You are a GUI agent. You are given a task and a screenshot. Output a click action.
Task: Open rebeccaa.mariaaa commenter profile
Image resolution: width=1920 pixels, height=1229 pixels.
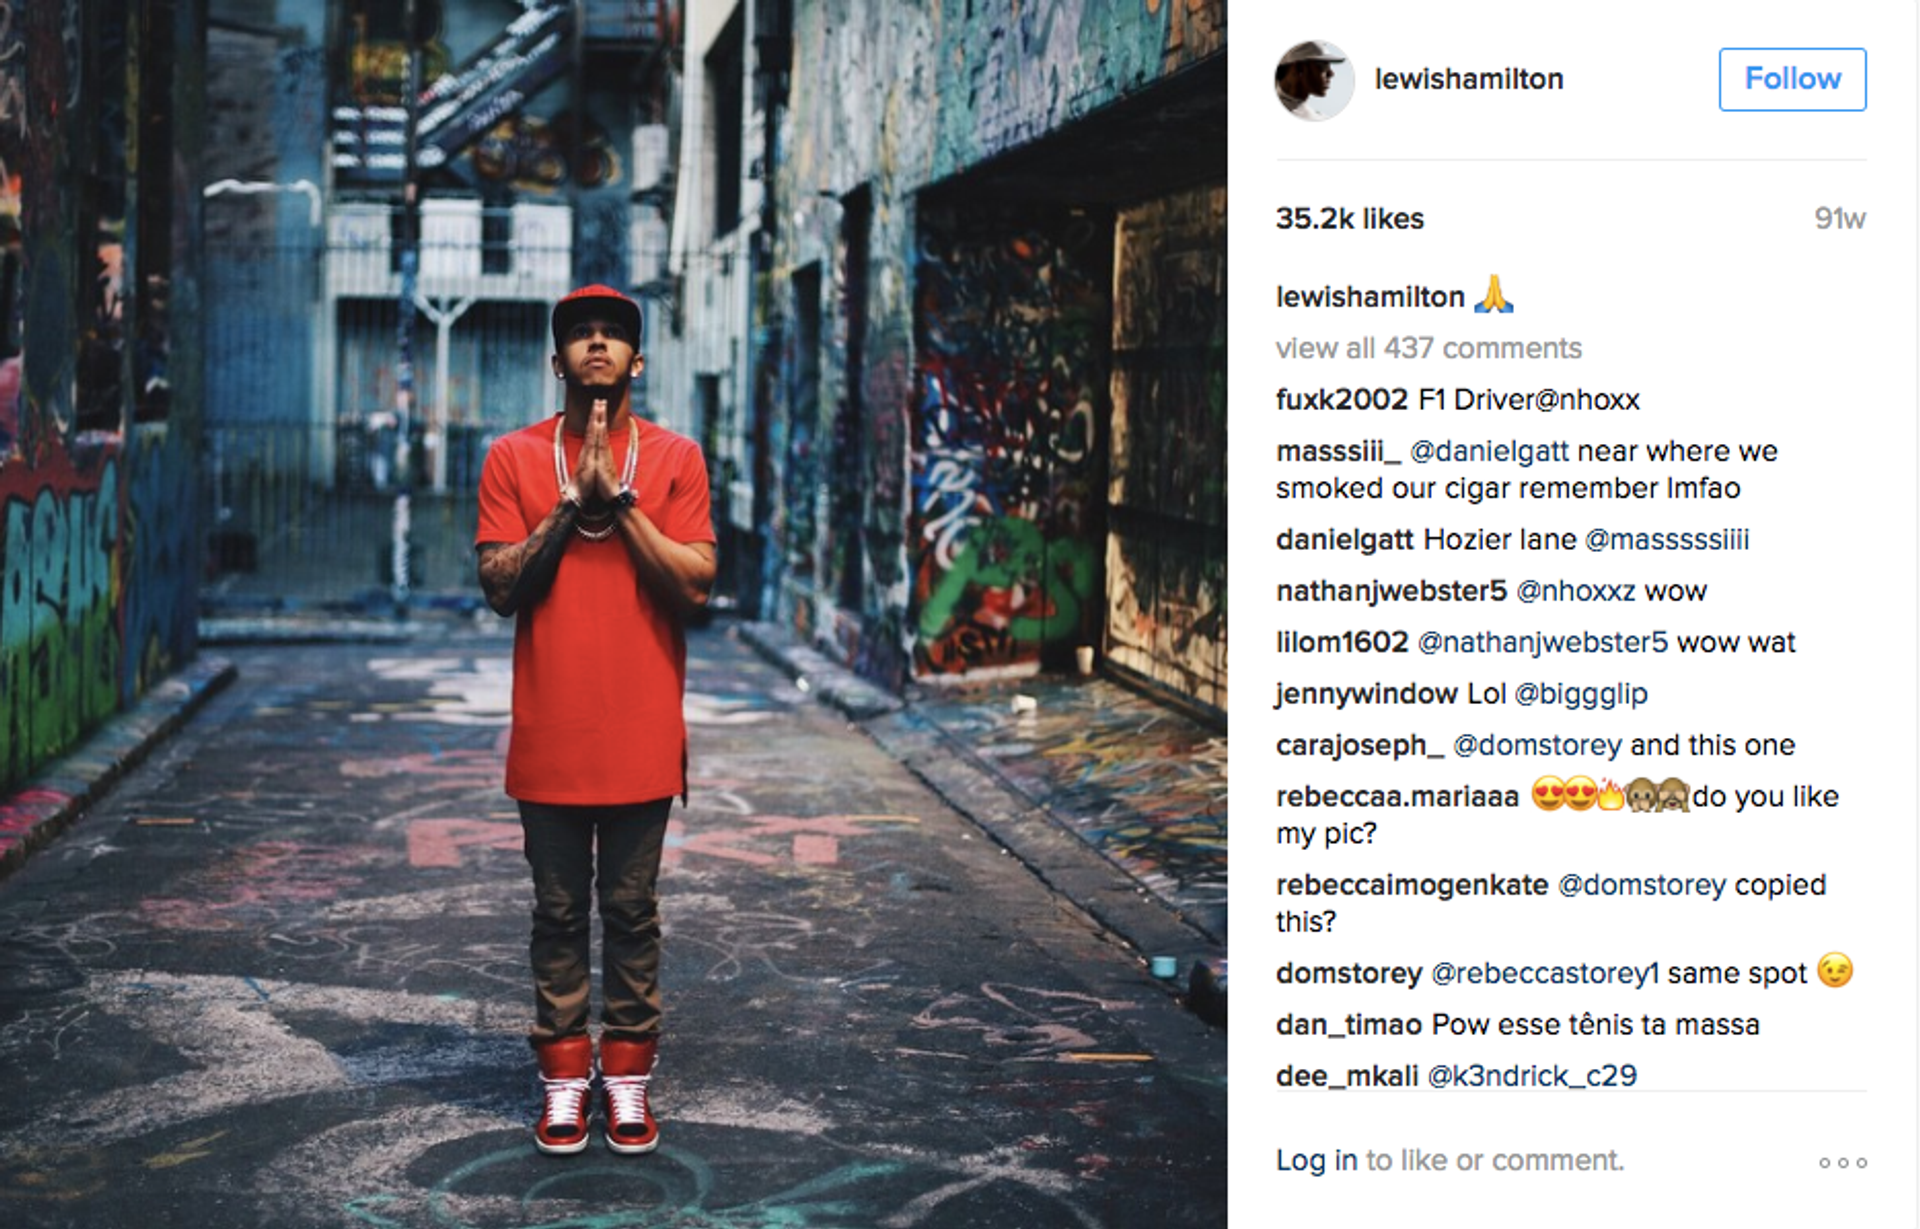(1397, 796)
